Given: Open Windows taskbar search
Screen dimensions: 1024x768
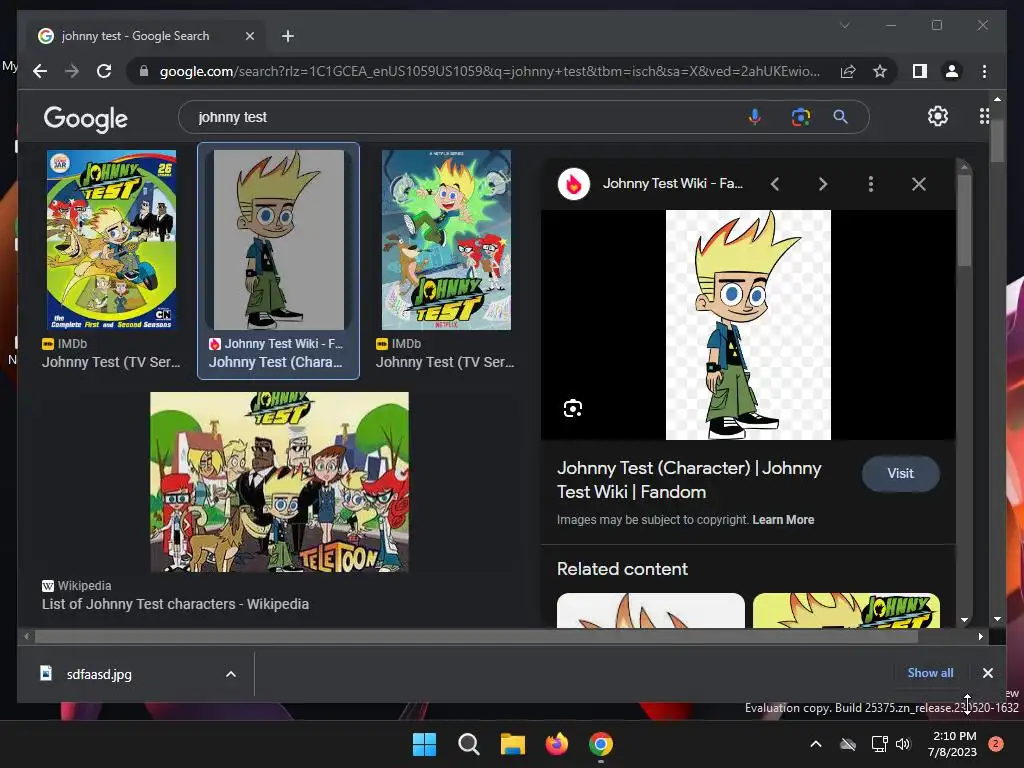Looking at the screenshot, I should (x=468, y=744).
